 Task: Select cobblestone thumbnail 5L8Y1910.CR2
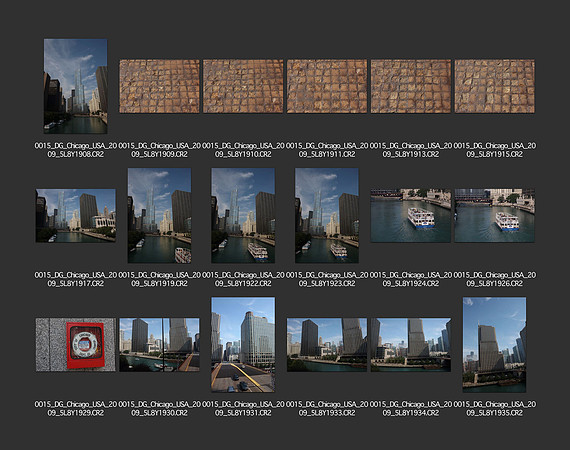[243, 87]
